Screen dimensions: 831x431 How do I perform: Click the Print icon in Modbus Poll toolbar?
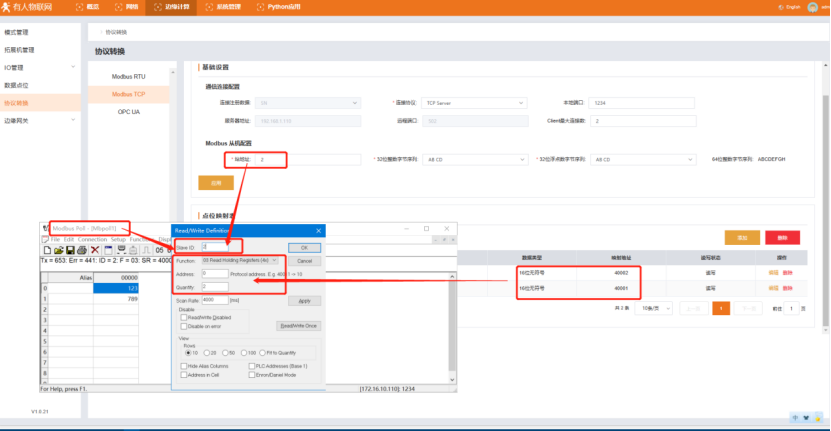(81, 250)
